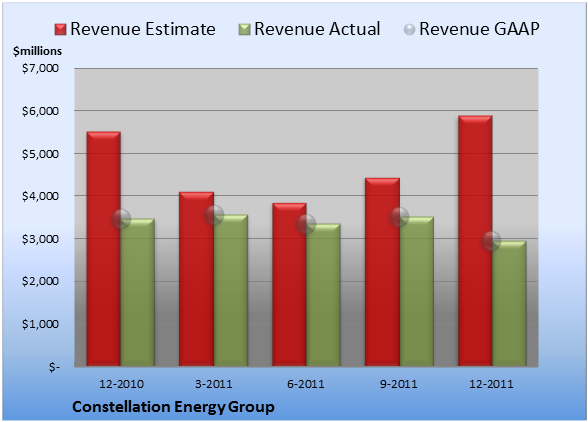Screen dimensions: 588x422
Task: Click the 9-2011 quarter label
Action: click(x=399, y=384)
